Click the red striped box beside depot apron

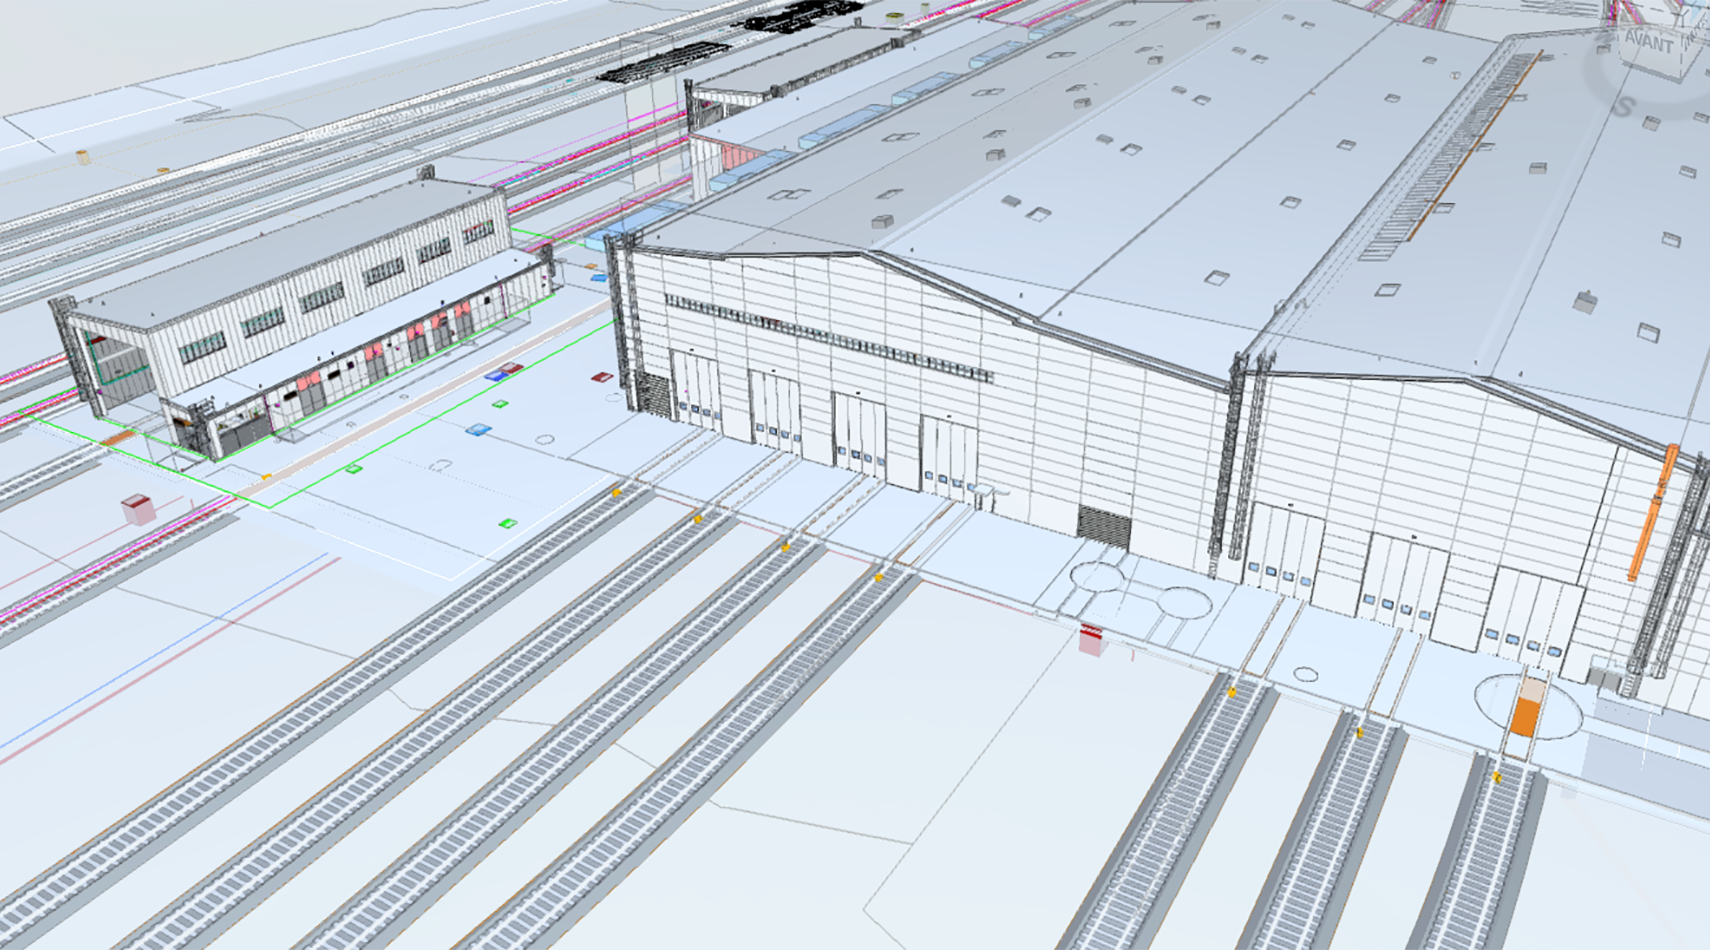click(1091, 638)
